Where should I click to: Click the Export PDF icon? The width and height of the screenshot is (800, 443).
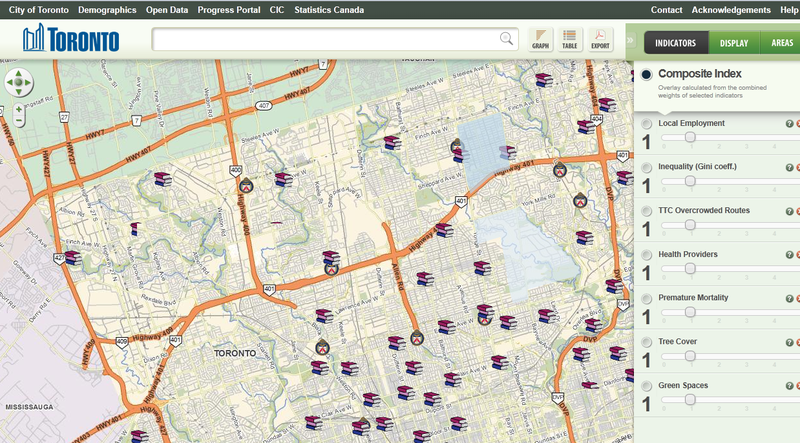click(x=600, y=39)
